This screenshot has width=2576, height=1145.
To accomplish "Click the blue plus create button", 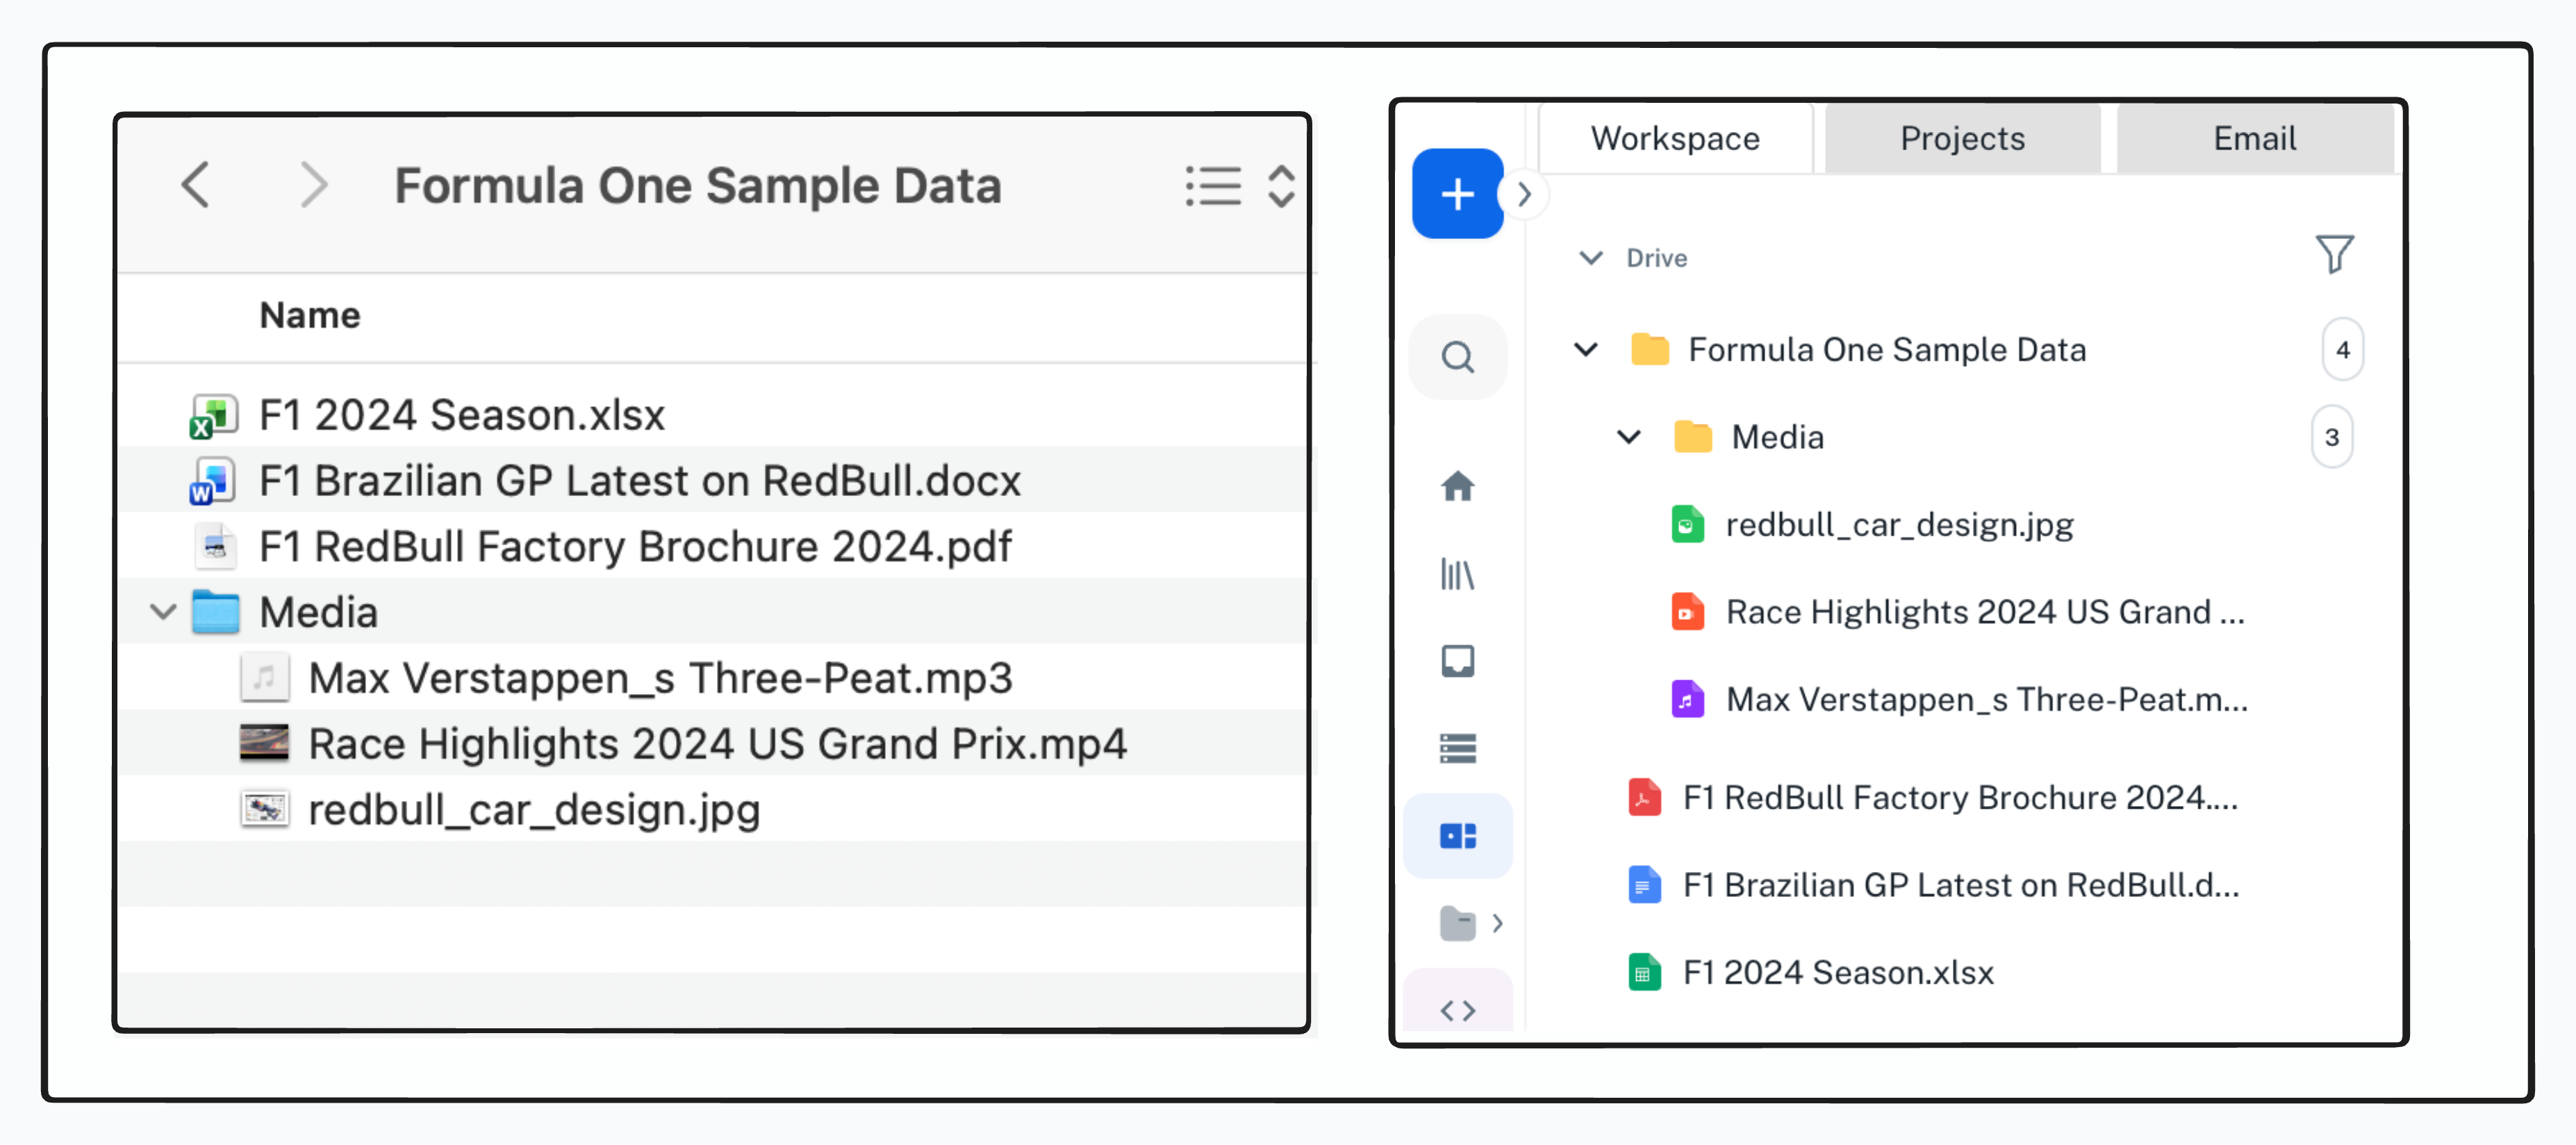I will [x=1457, y=194].
